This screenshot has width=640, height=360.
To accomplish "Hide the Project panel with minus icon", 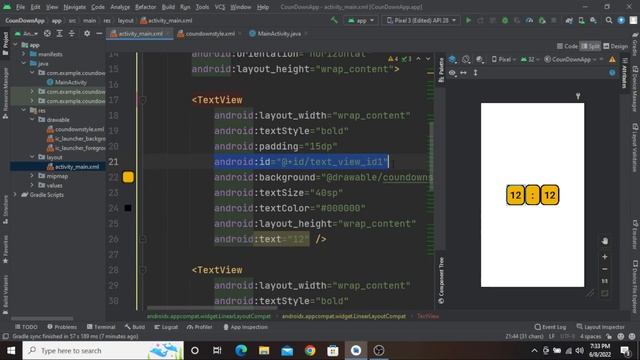I will (x=99, y=33).
